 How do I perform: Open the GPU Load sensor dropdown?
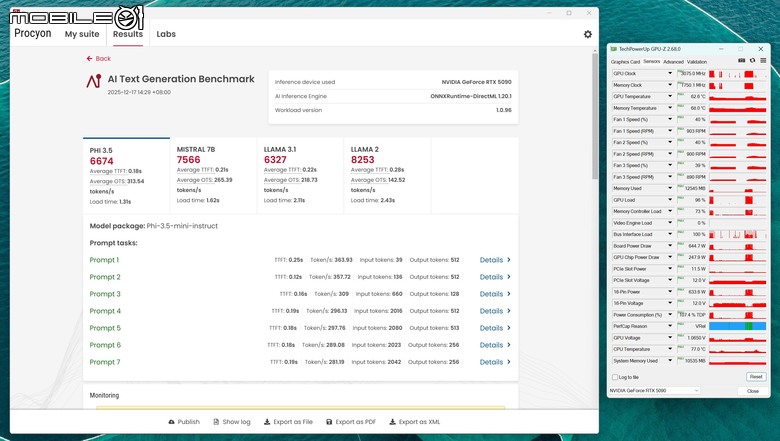coord(670,200)
